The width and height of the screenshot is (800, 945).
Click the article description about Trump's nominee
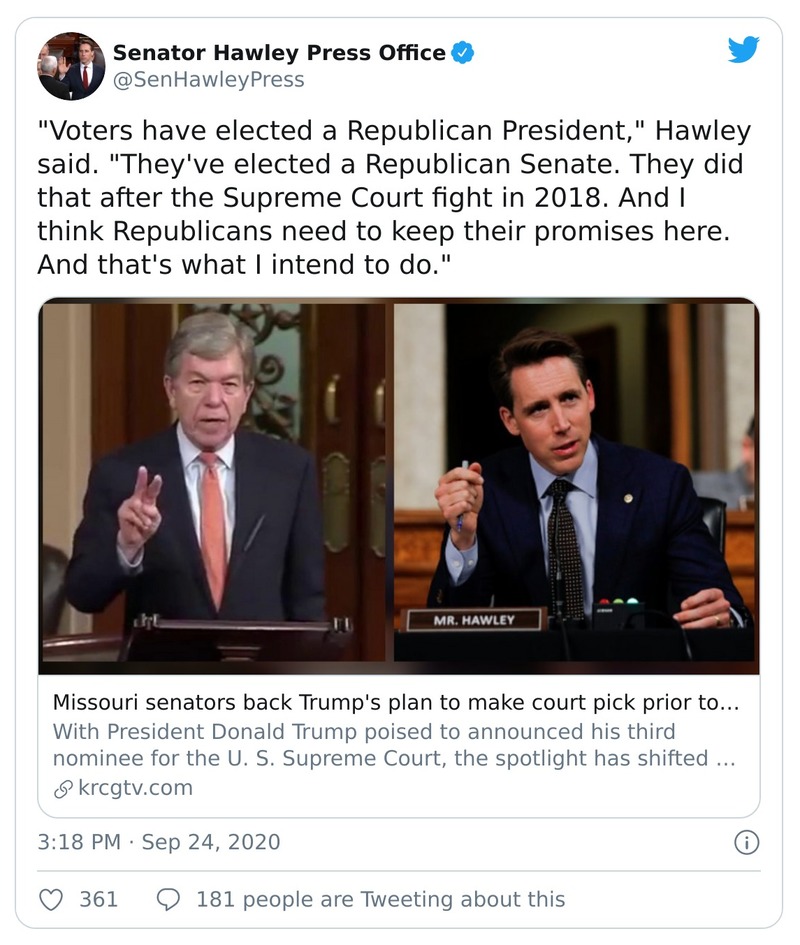click(x=395, y=745)
